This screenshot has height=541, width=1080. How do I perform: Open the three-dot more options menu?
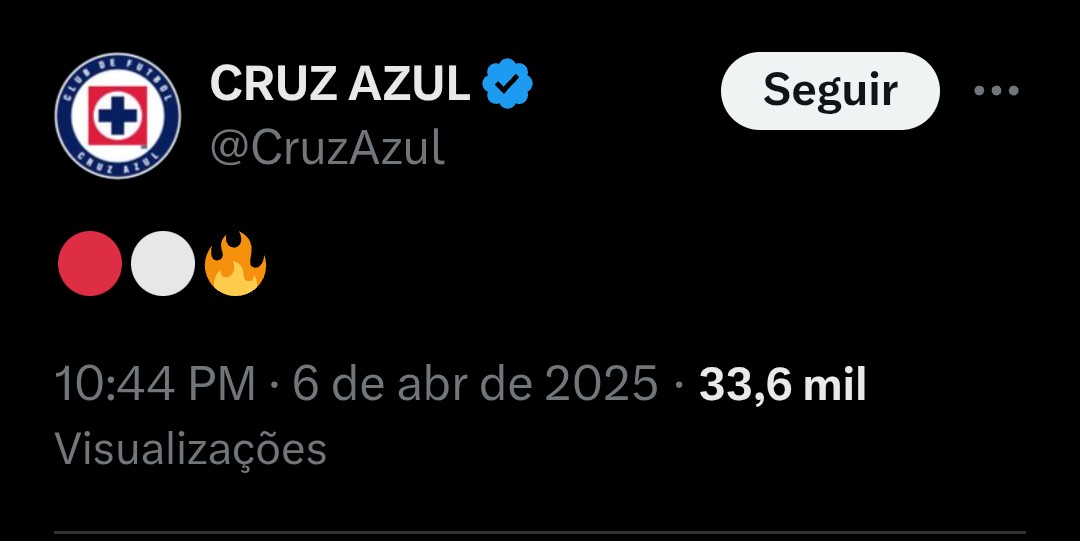[996, 90]
